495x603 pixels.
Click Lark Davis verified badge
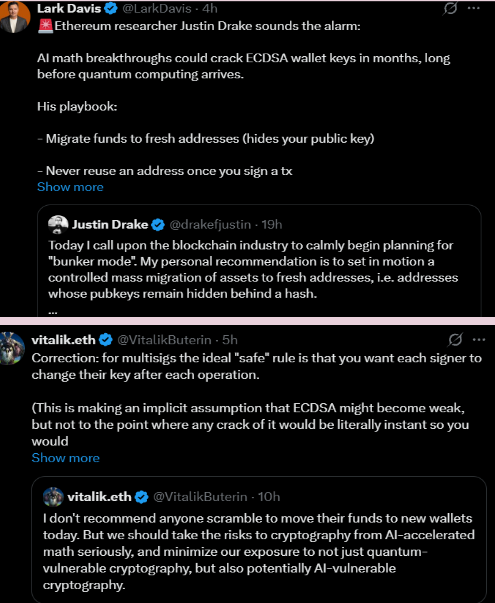111,8
